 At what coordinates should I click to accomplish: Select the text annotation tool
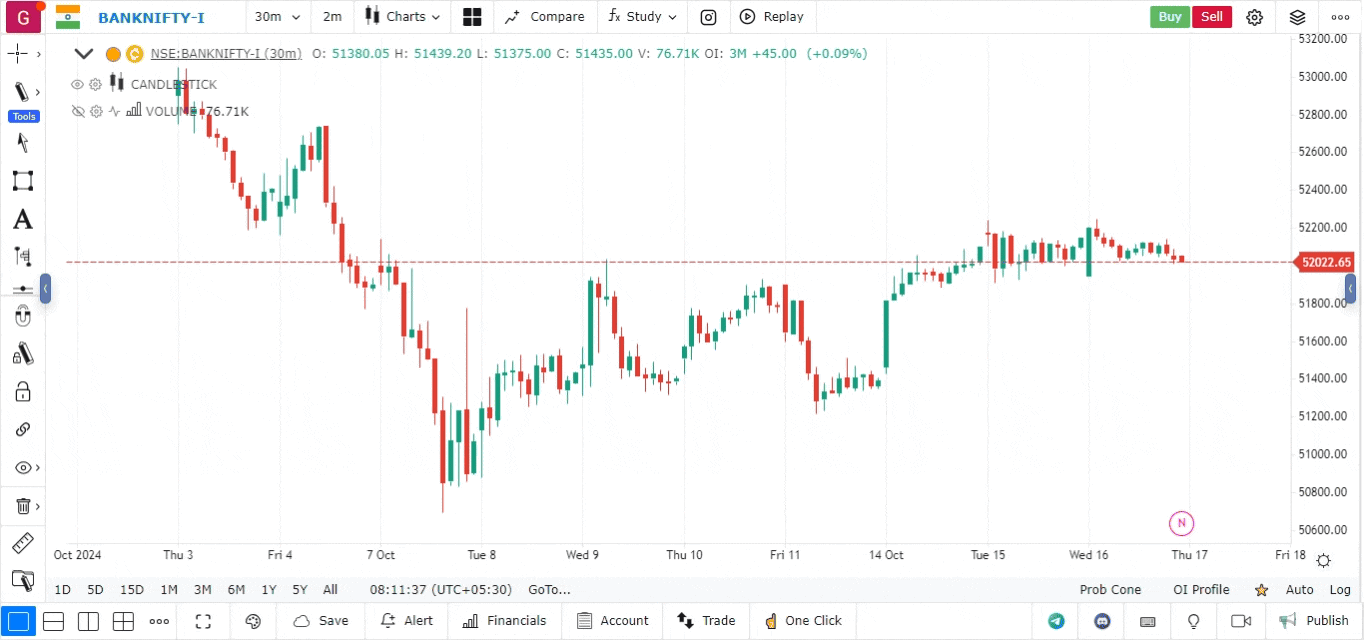pos(22,220)
